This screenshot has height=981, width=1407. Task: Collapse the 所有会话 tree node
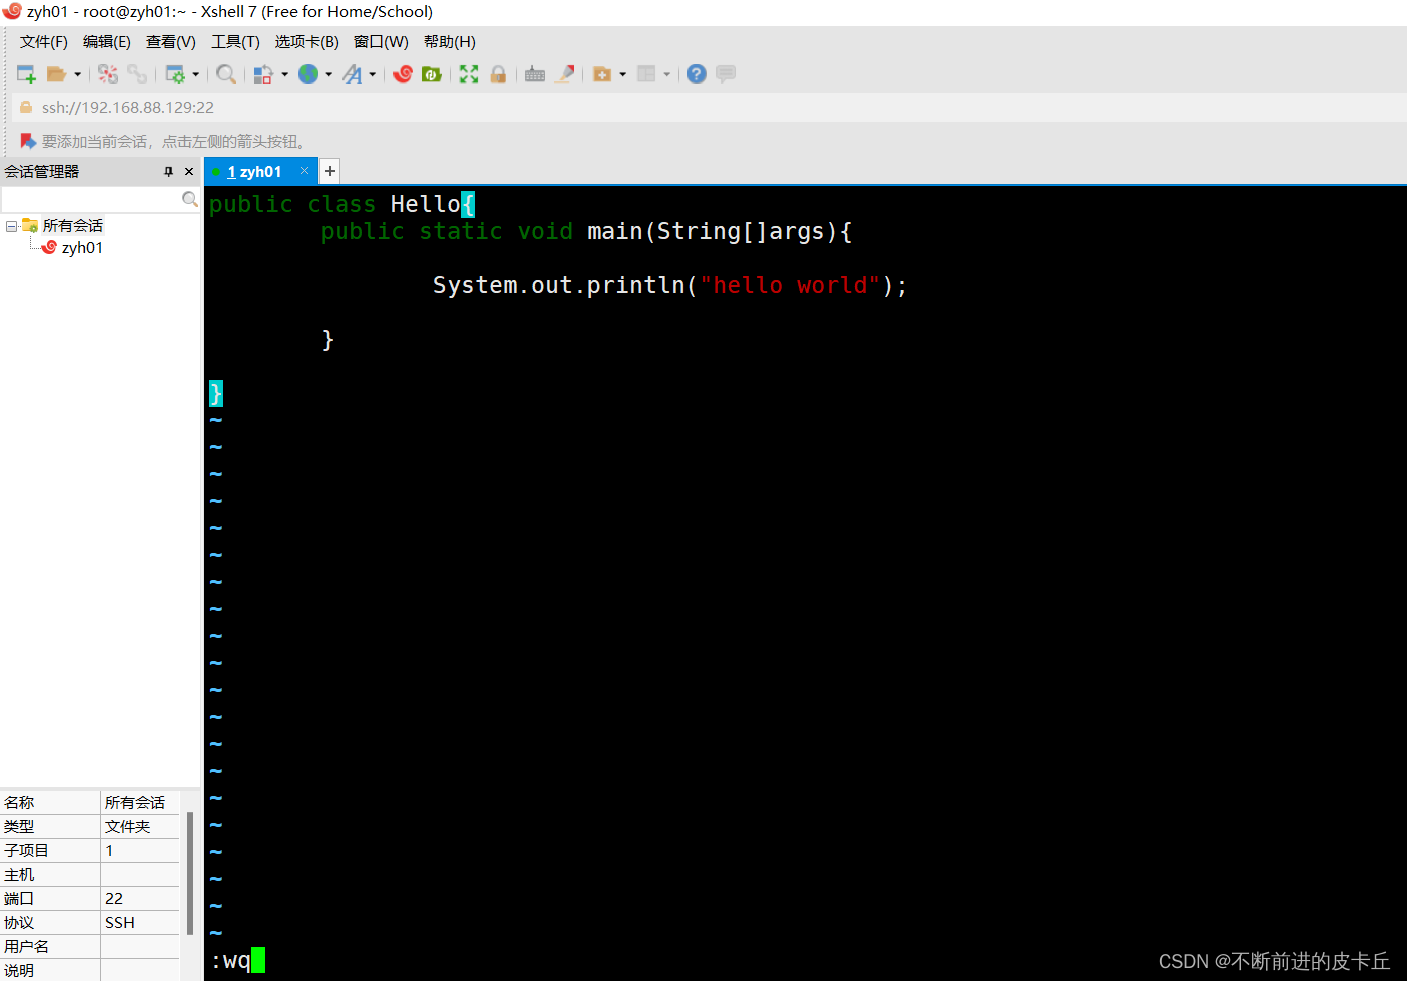click(11, 226)
